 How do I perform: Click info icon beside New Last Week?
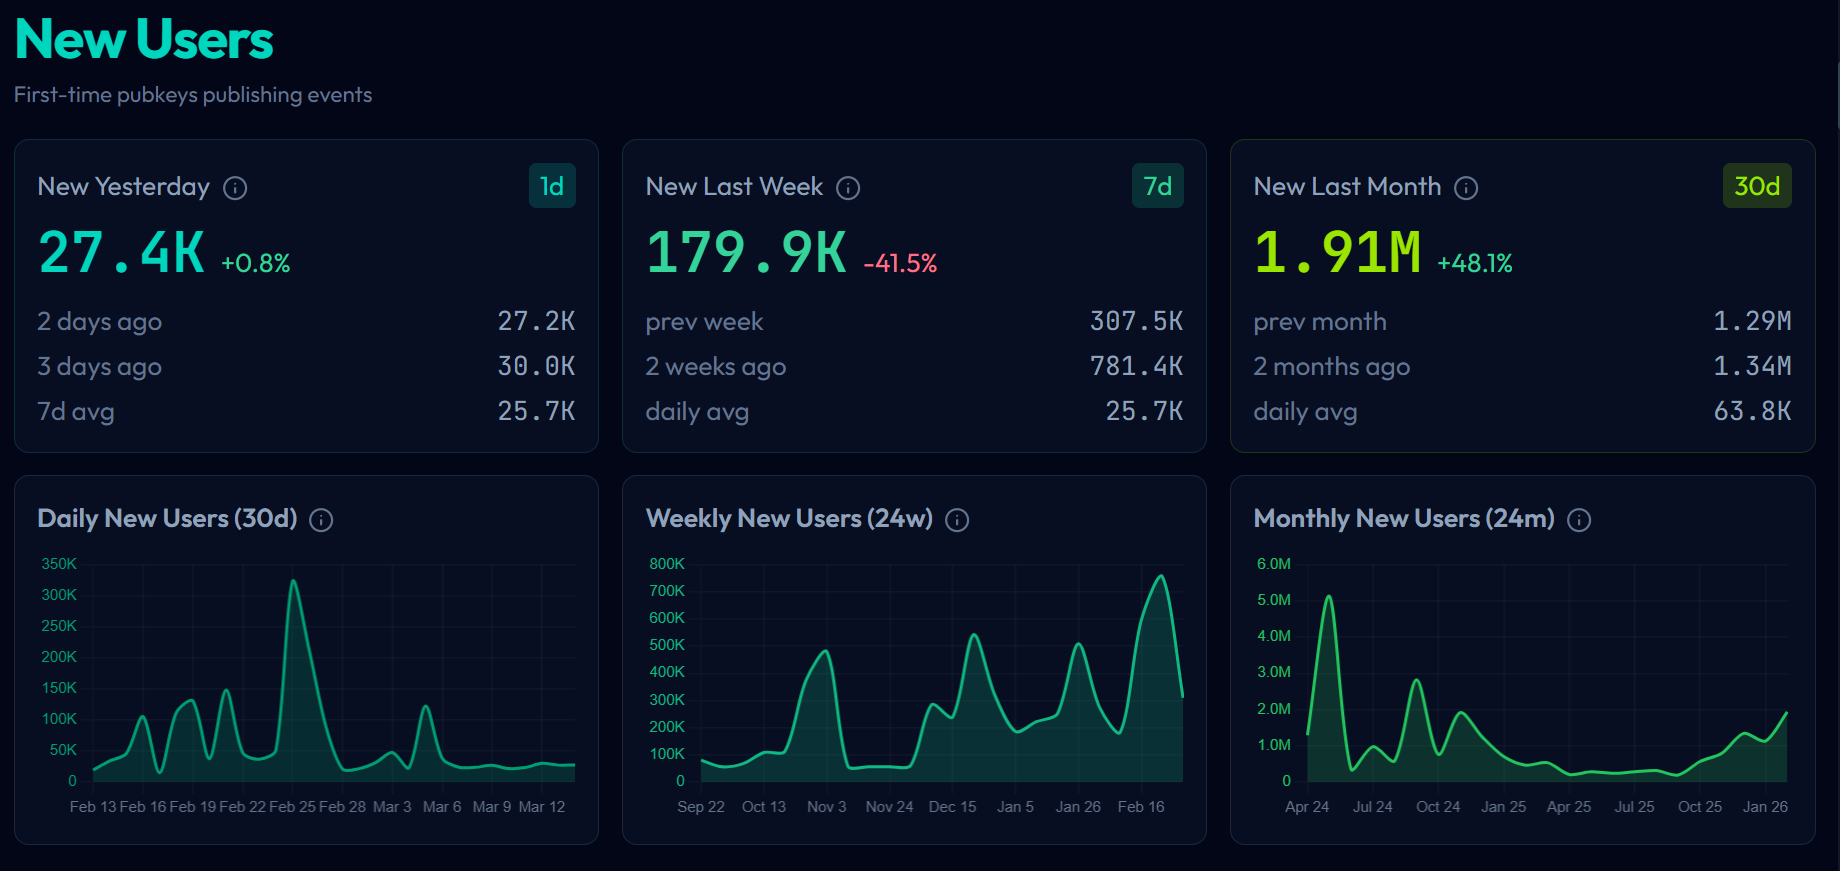point(848,188)
